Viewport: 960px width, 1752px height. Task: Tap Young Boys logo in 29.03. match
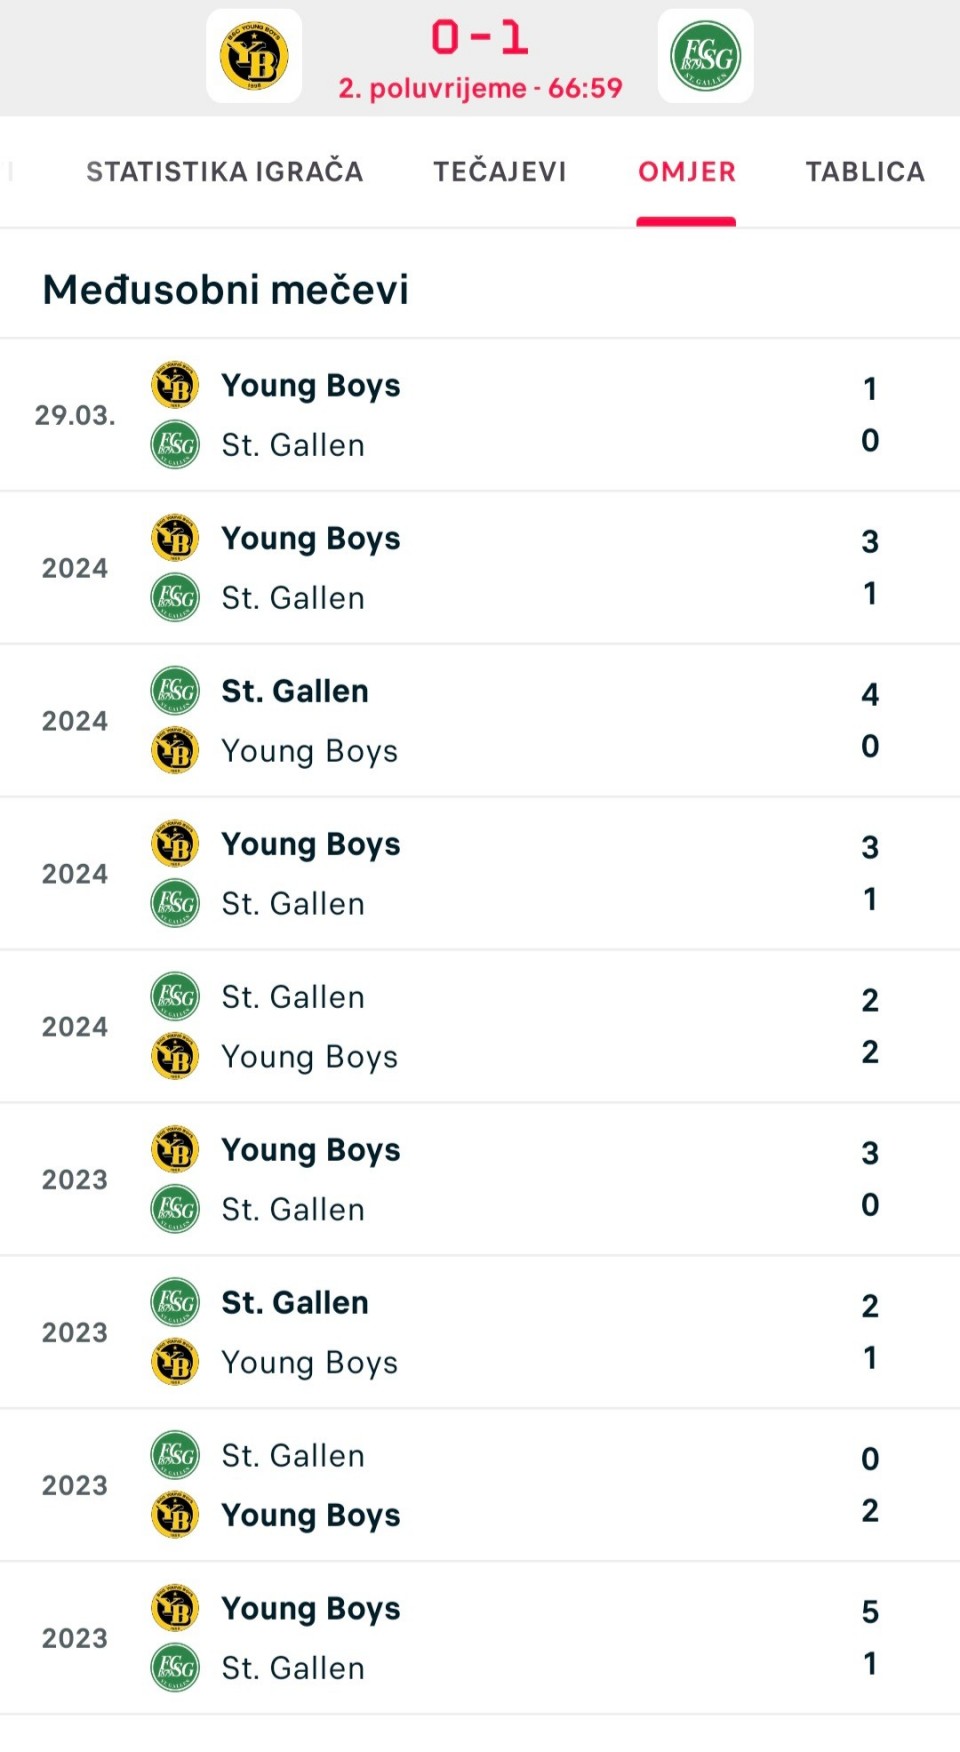(175, 385)
